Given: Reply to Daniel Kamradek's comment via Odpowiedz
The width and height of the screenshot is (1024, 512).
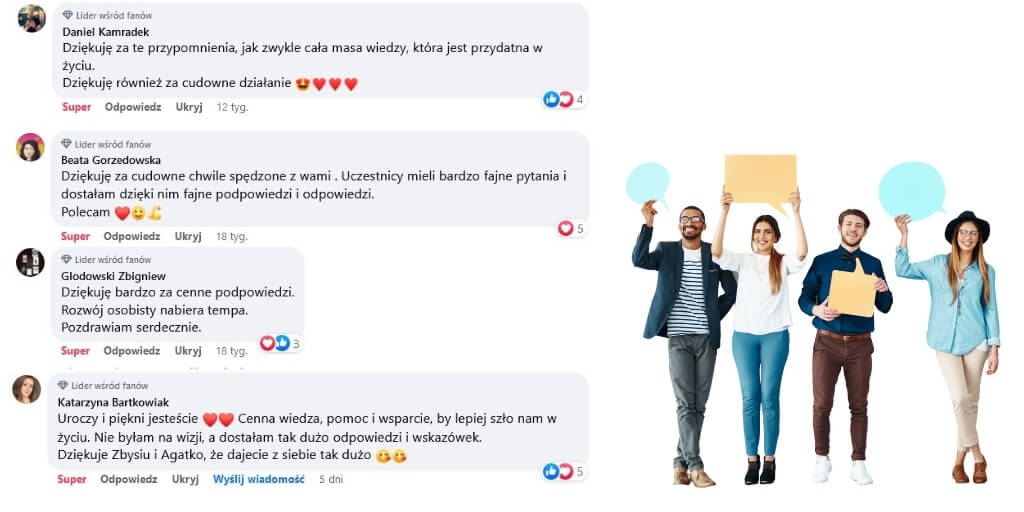Looking at the screenshot, I should click(x=133, y=107).
